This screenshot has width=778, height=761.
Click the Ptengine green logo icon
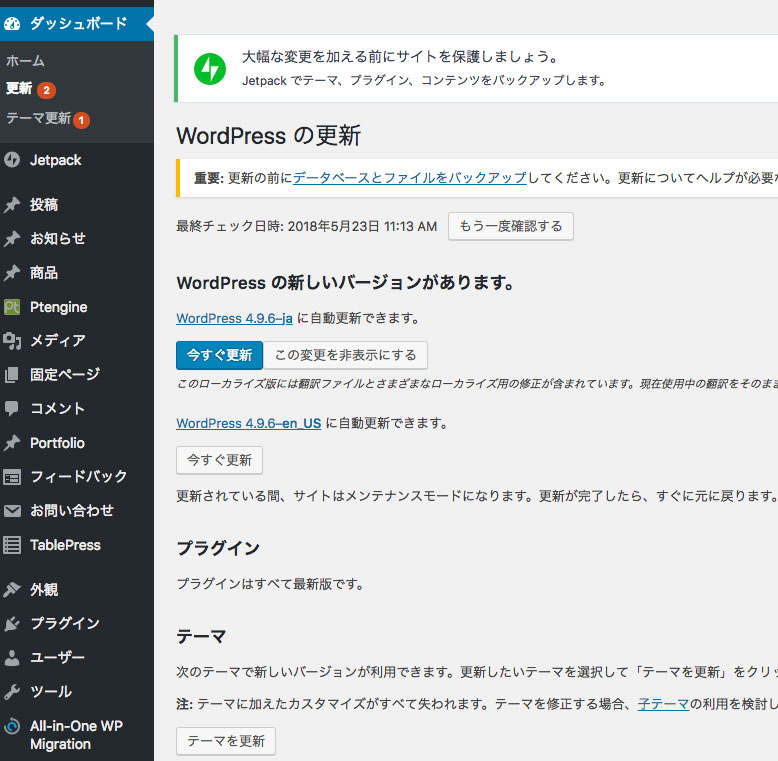coord(12,307)
